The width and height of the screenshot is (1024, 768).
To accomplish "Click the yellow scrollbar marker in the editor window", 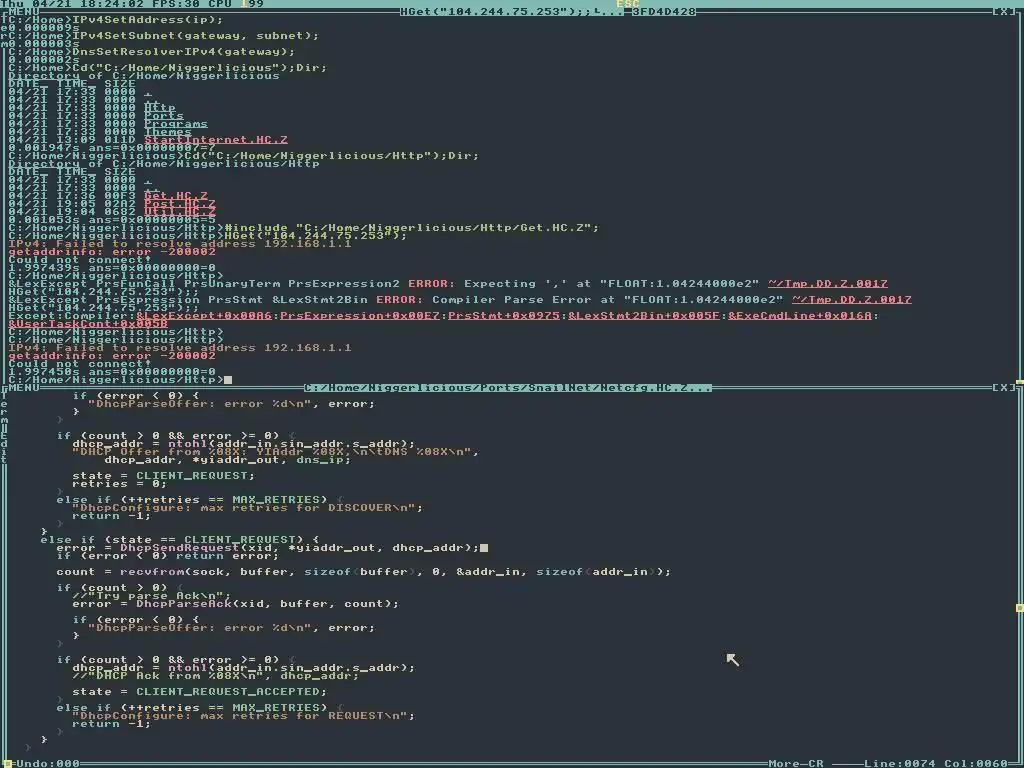I will coord(1019,608).
